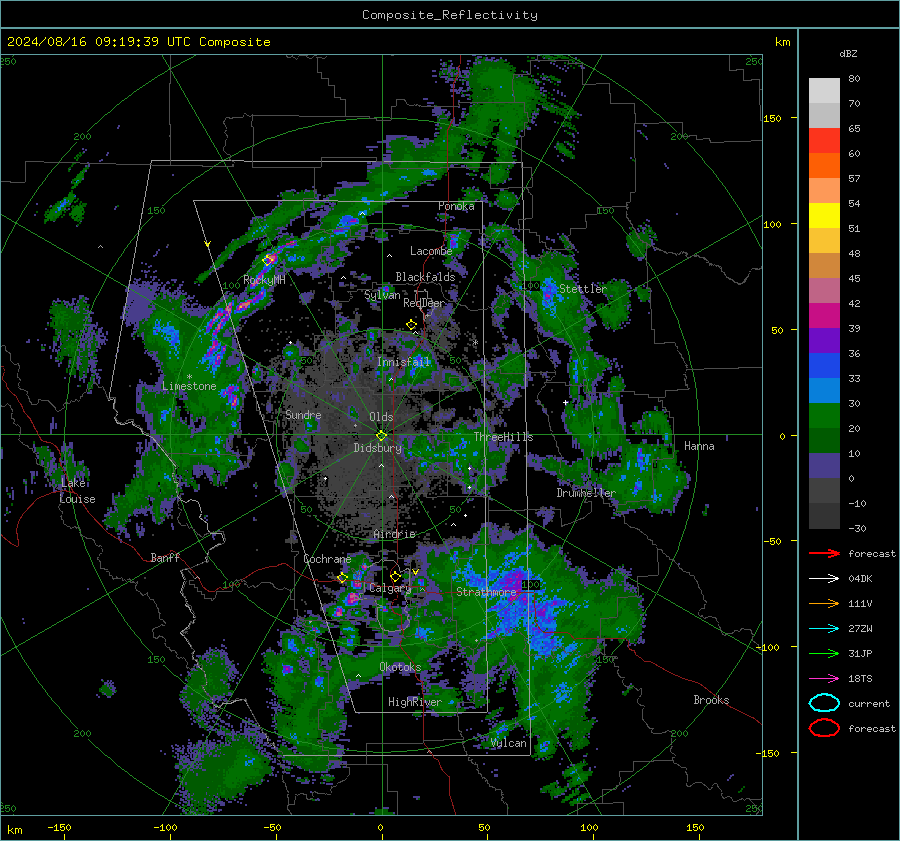Click the Ponoka town label
The image size is (900, 841).
456,206
